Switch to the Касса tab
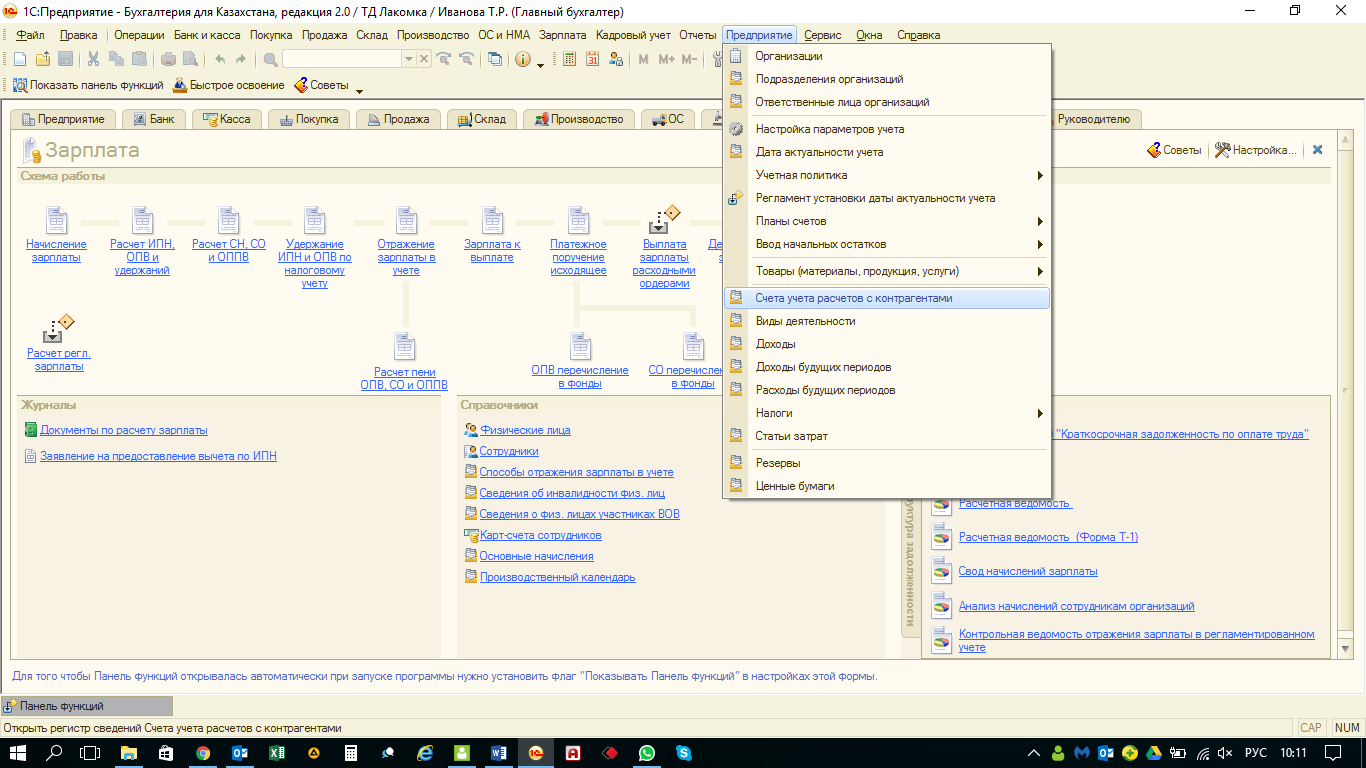Viewport: 1366px width, 768px height. 227,119
